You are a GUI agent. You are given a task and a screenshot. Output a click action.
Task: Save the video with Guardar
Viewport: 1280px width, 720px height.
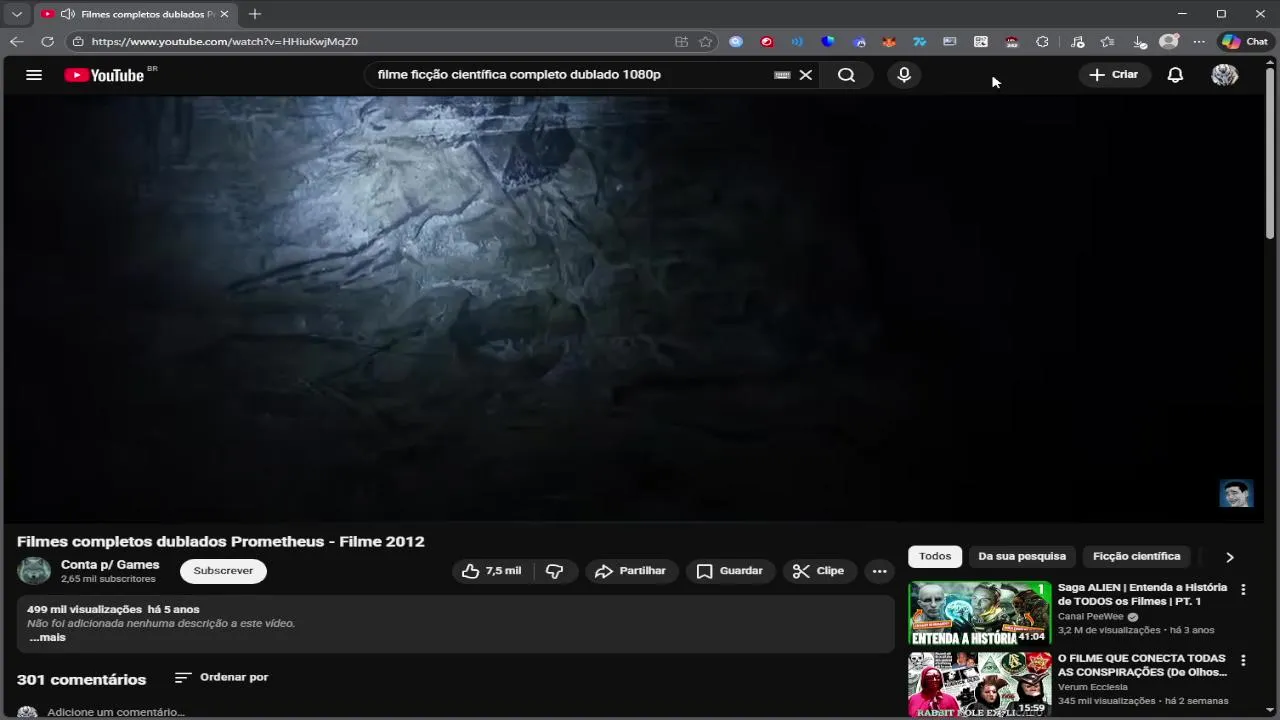pos(730,571)
